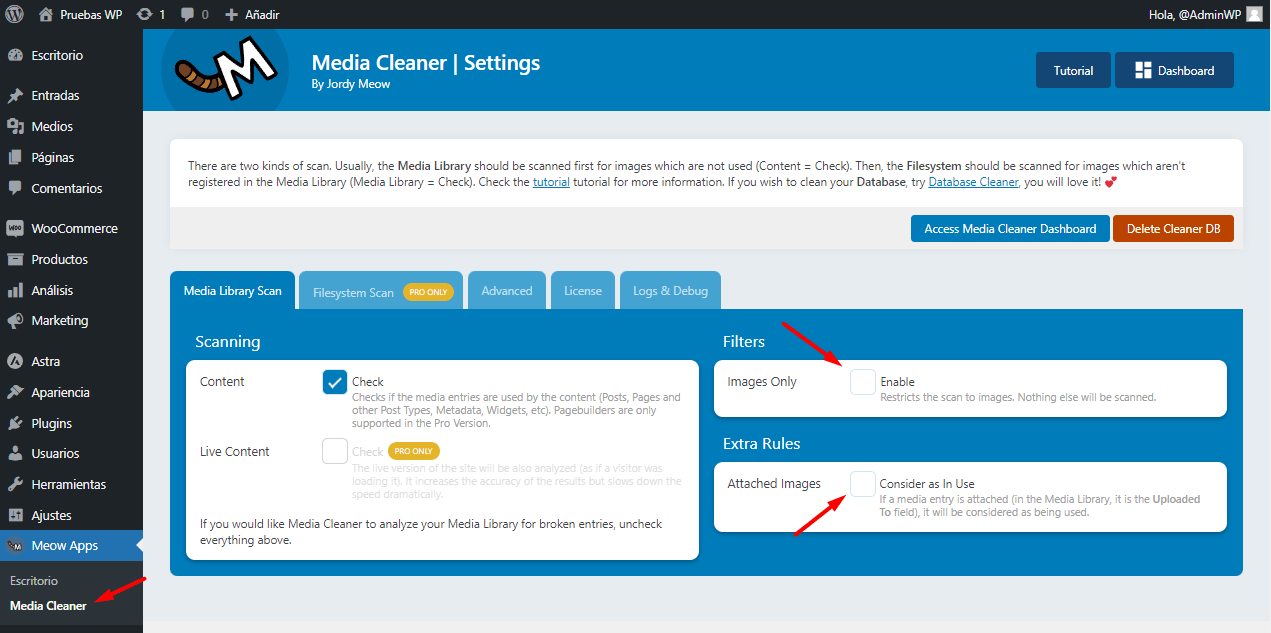Click the Ajustes settings icon
The height and width of the screenshot is (633, 1271).
point(15,515)
